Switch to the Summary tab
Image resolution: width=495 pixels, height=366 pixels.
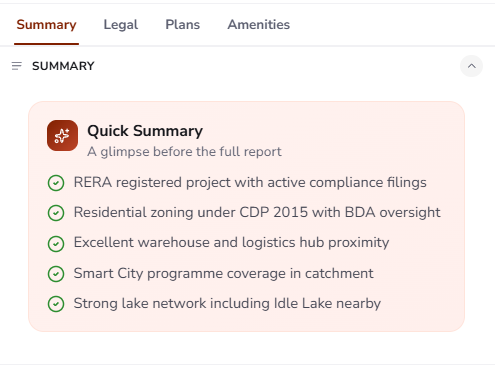[46, 25]
